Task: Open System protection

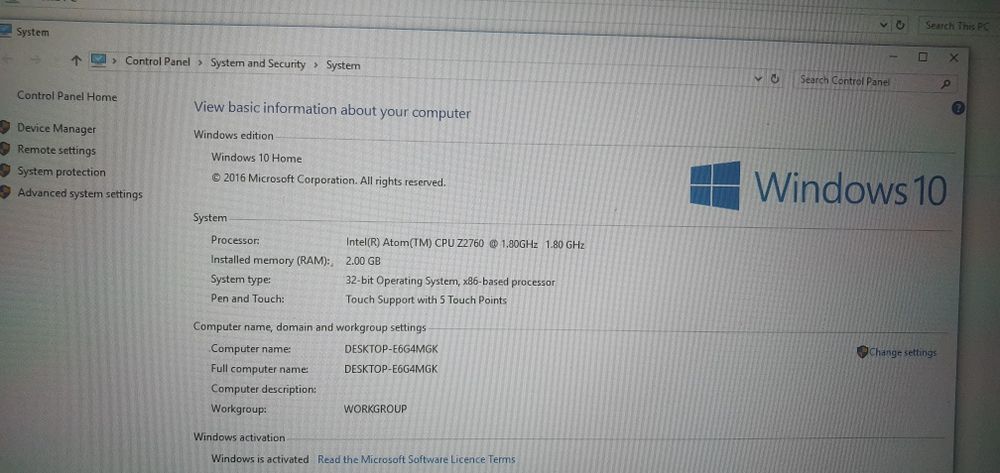Action: (61, 171)
